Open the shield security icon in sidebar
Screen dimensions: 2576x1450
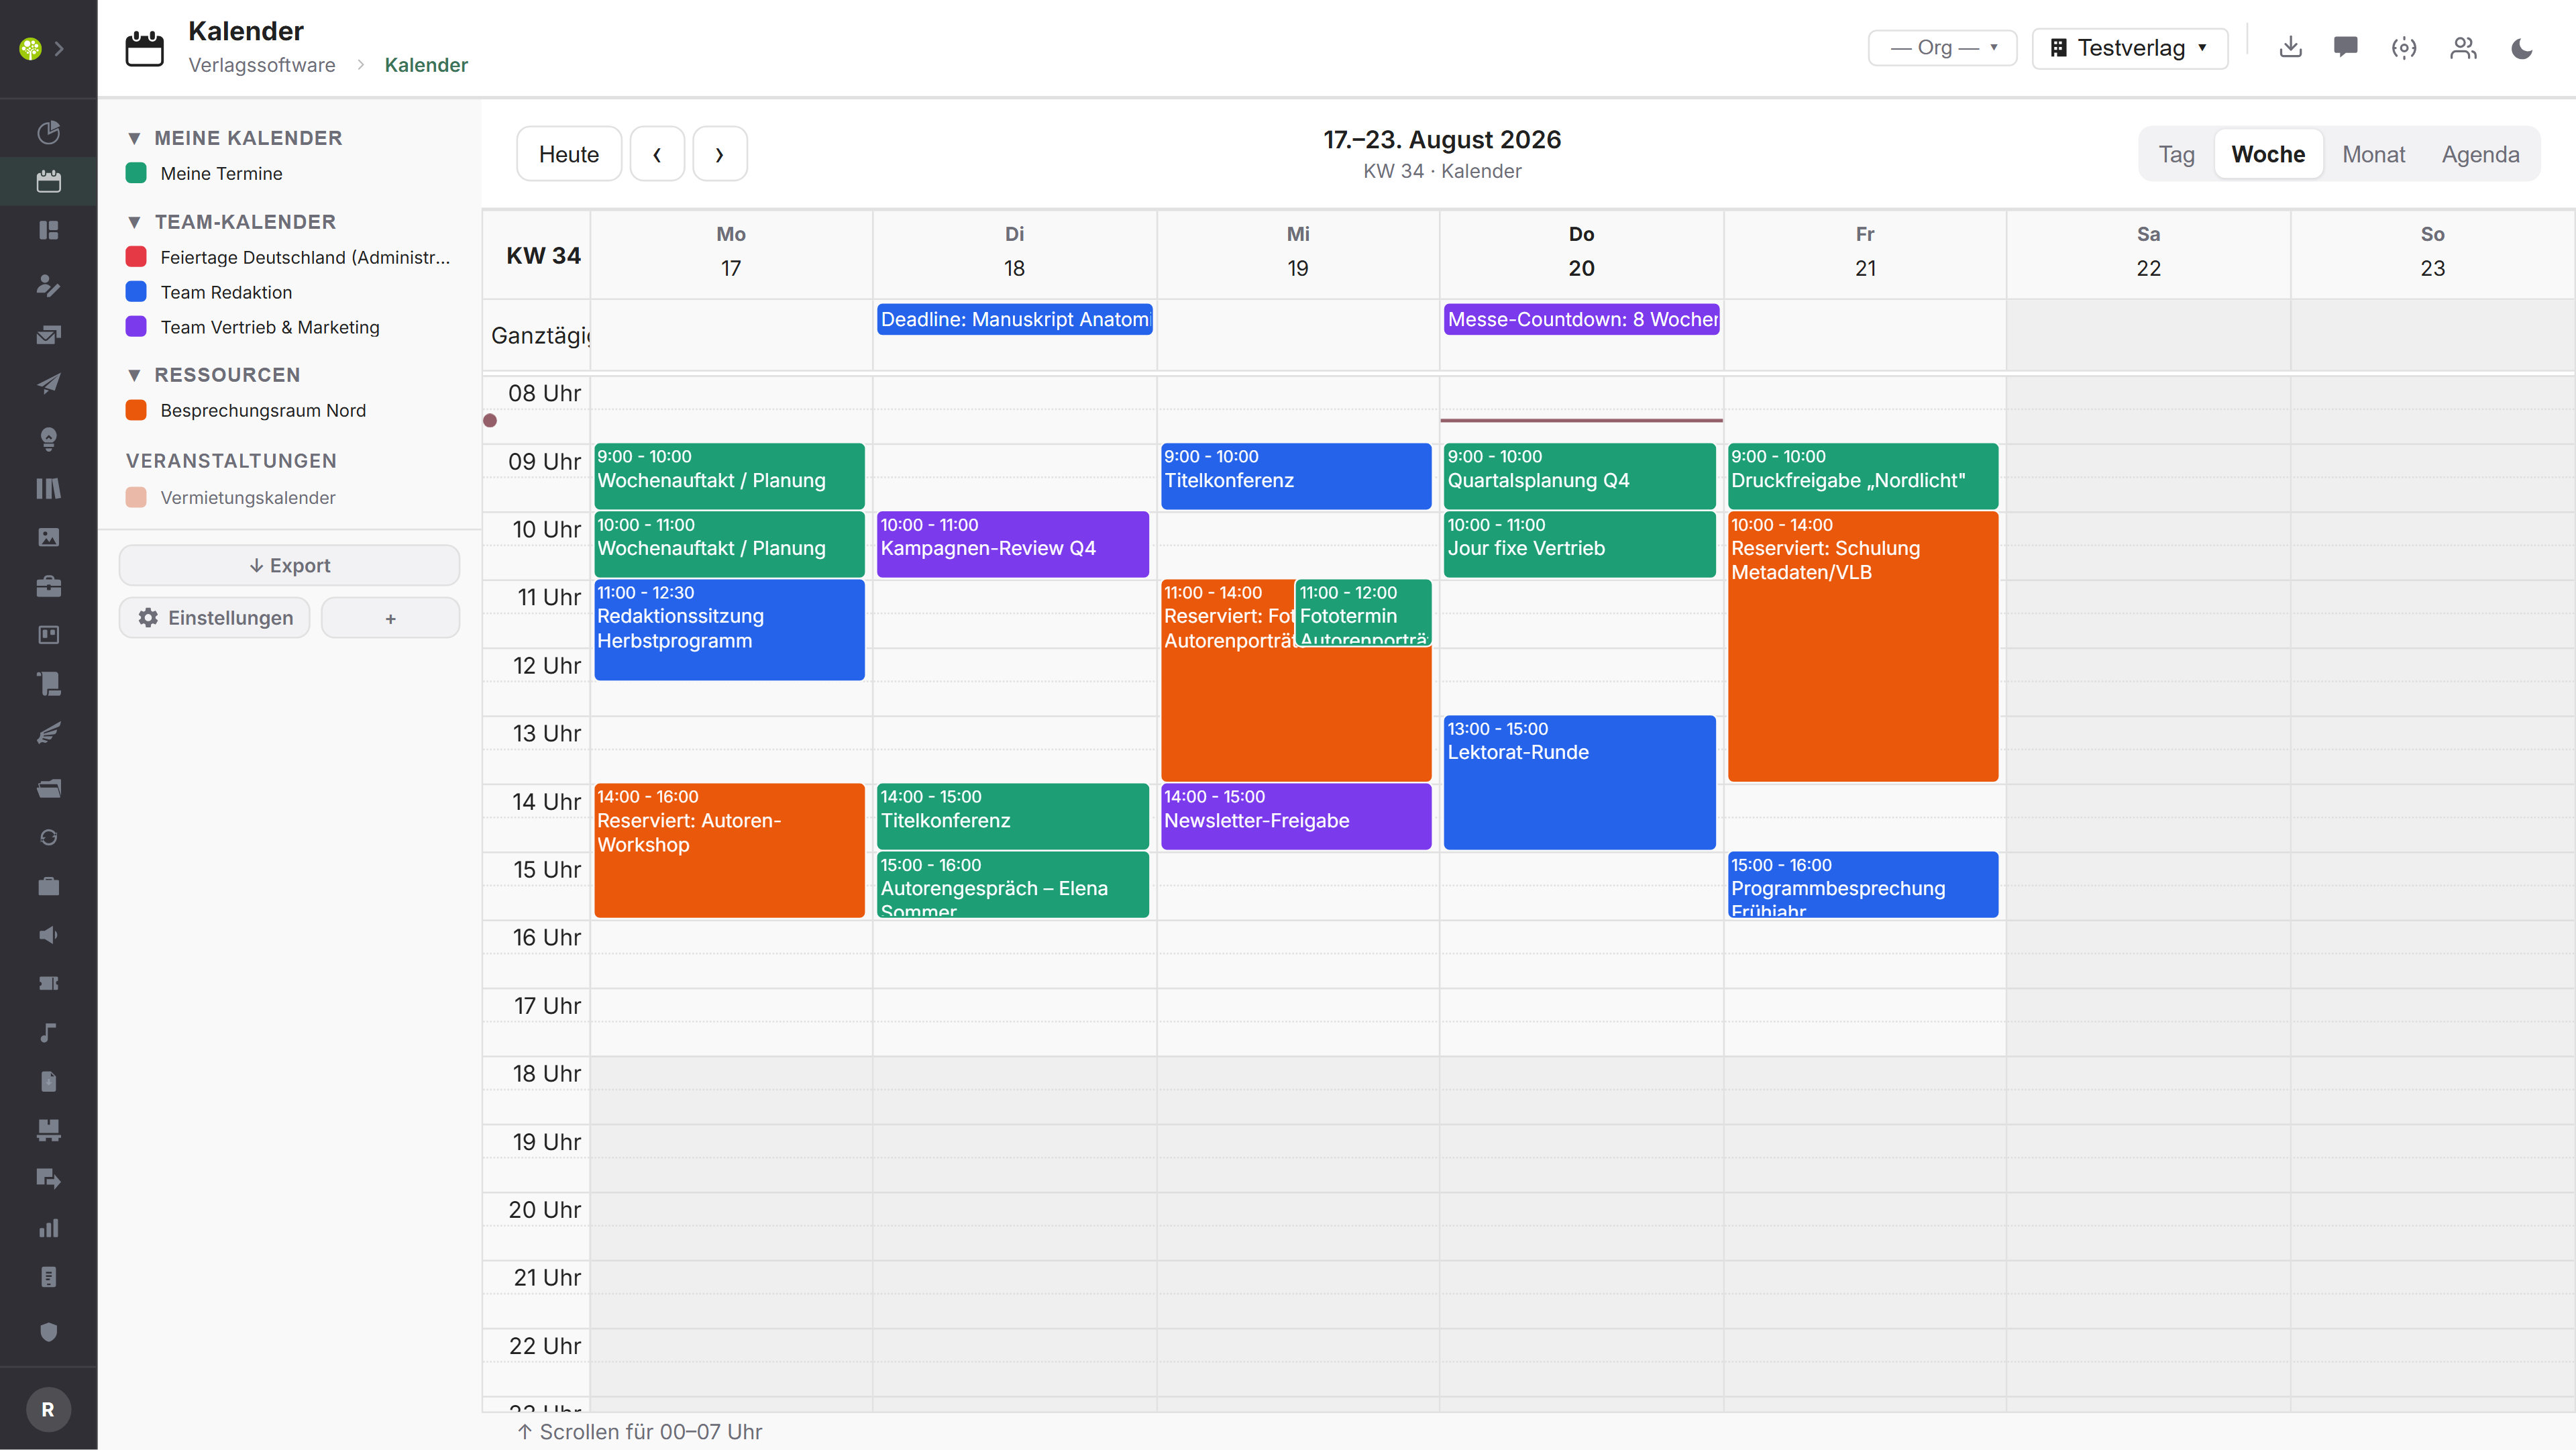click(x=48, y=1332)
